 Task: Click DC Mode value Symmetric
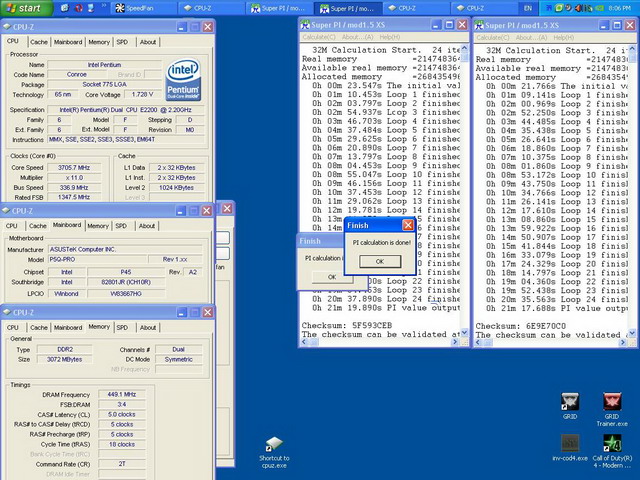(178, 359)
